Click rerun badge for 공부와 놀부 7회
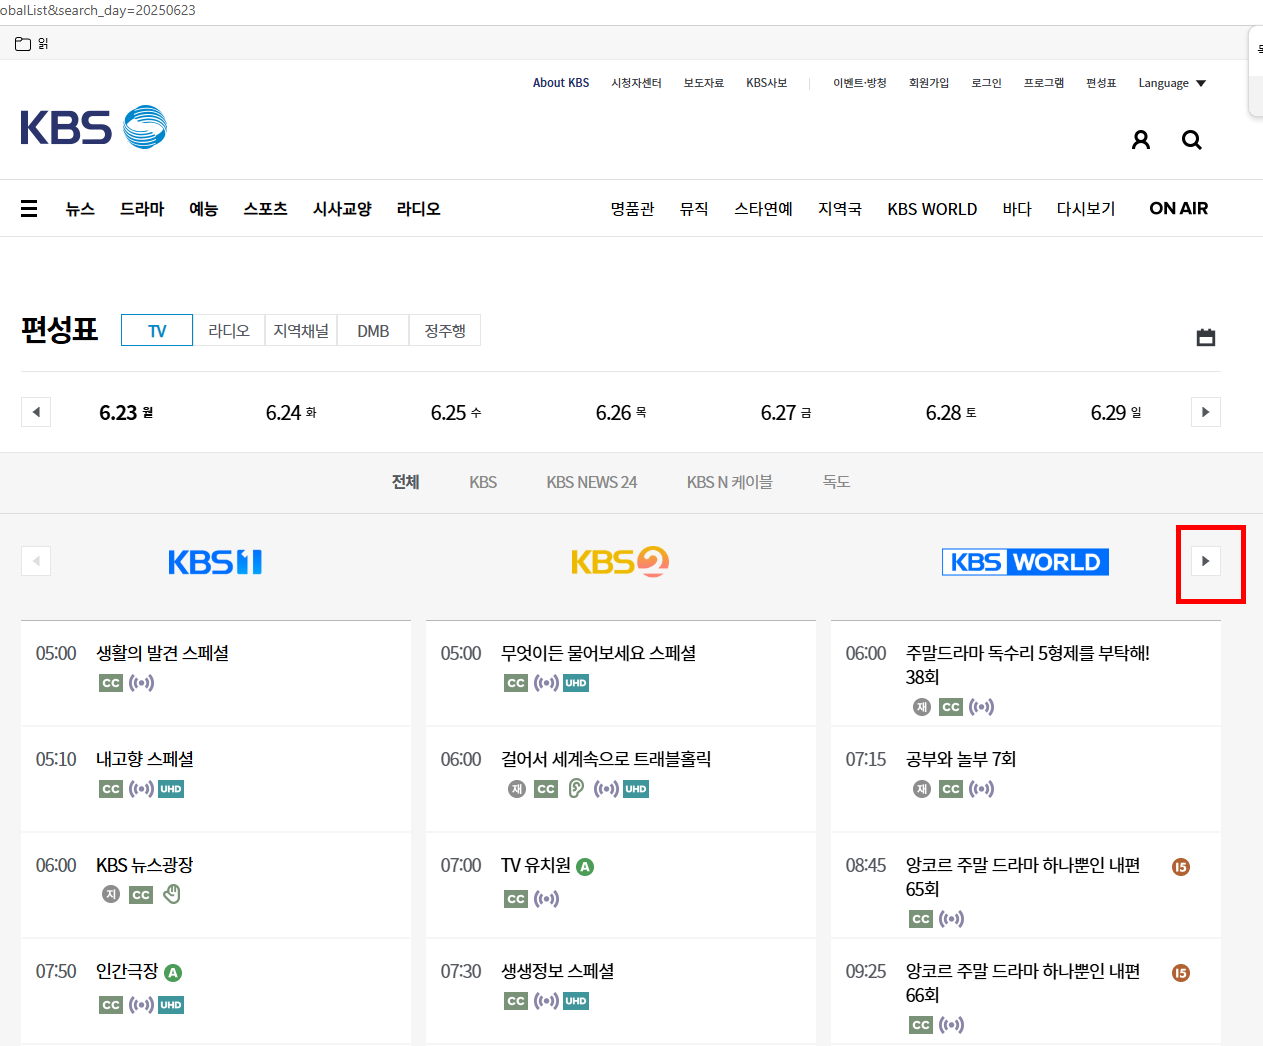 pyautogui.click(x=922, y=789)
